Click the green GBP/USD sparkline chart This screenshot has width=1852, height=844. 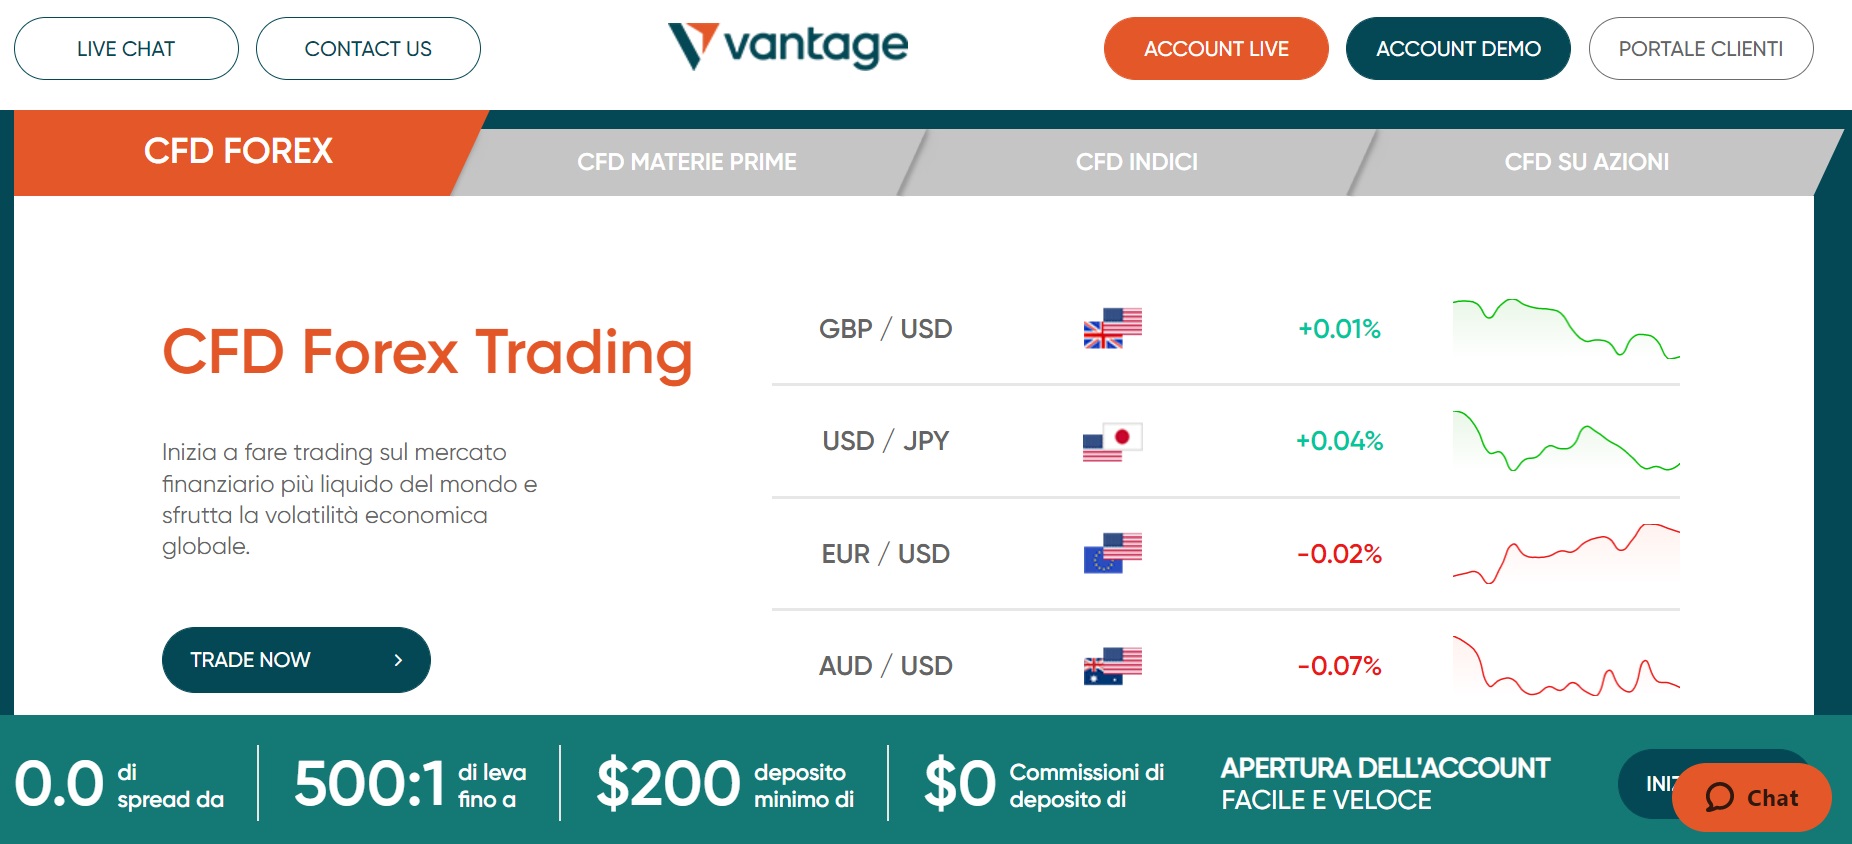point(1565,327)
